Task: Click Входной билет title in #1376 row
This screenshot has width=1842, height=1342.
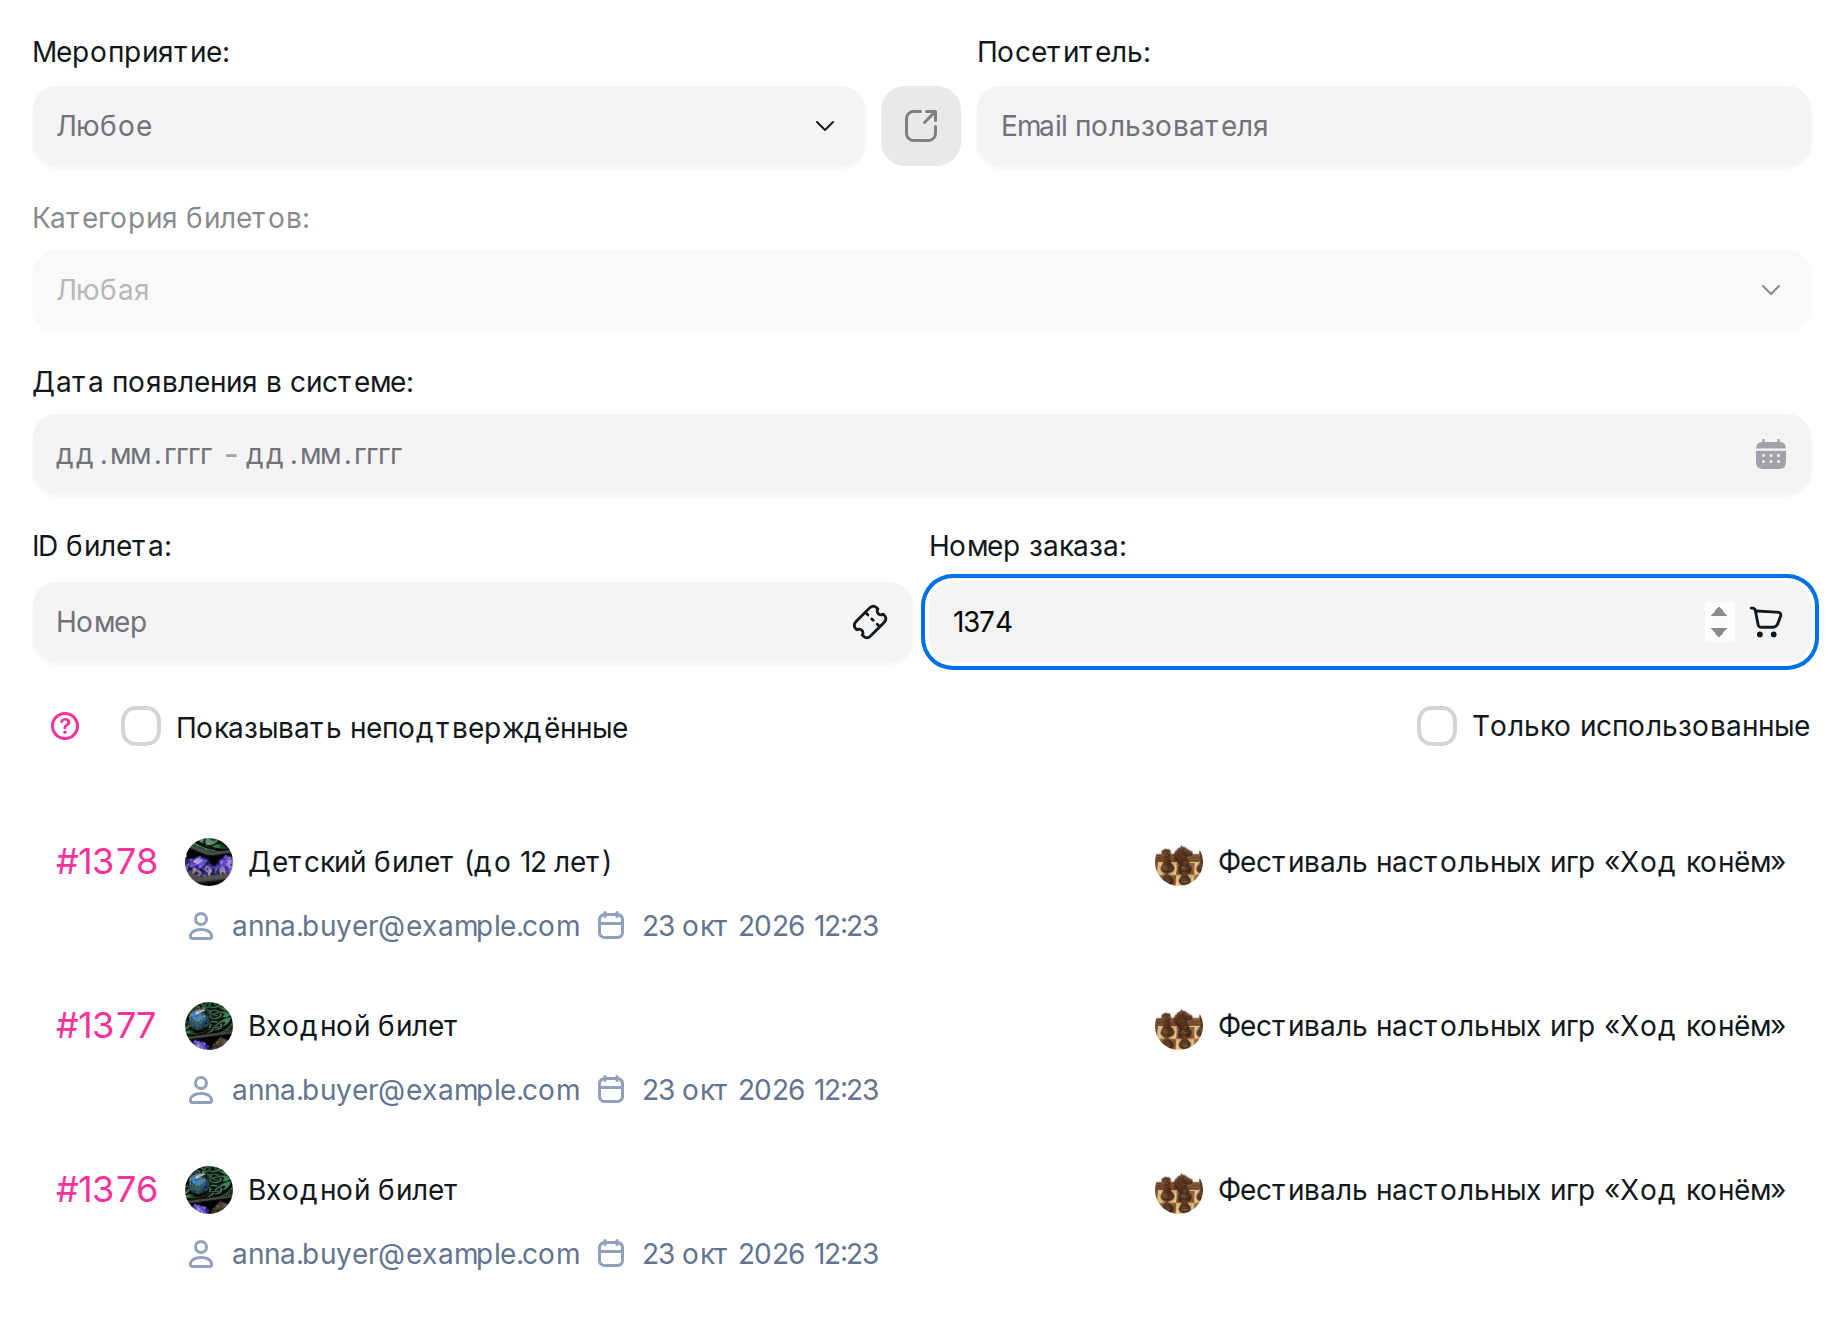Action: coord(353,1190)
